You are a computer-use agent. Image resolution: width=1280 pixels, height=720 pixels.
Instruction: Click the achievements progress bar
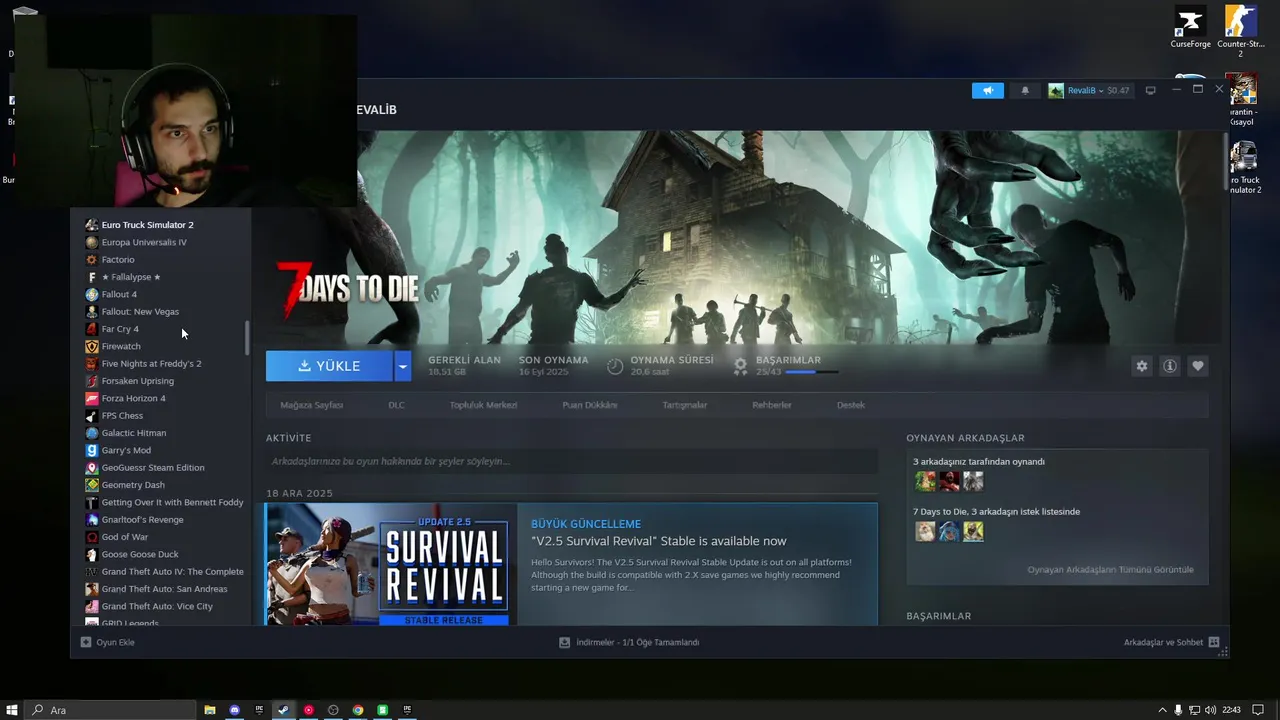(x=812, y=372)
